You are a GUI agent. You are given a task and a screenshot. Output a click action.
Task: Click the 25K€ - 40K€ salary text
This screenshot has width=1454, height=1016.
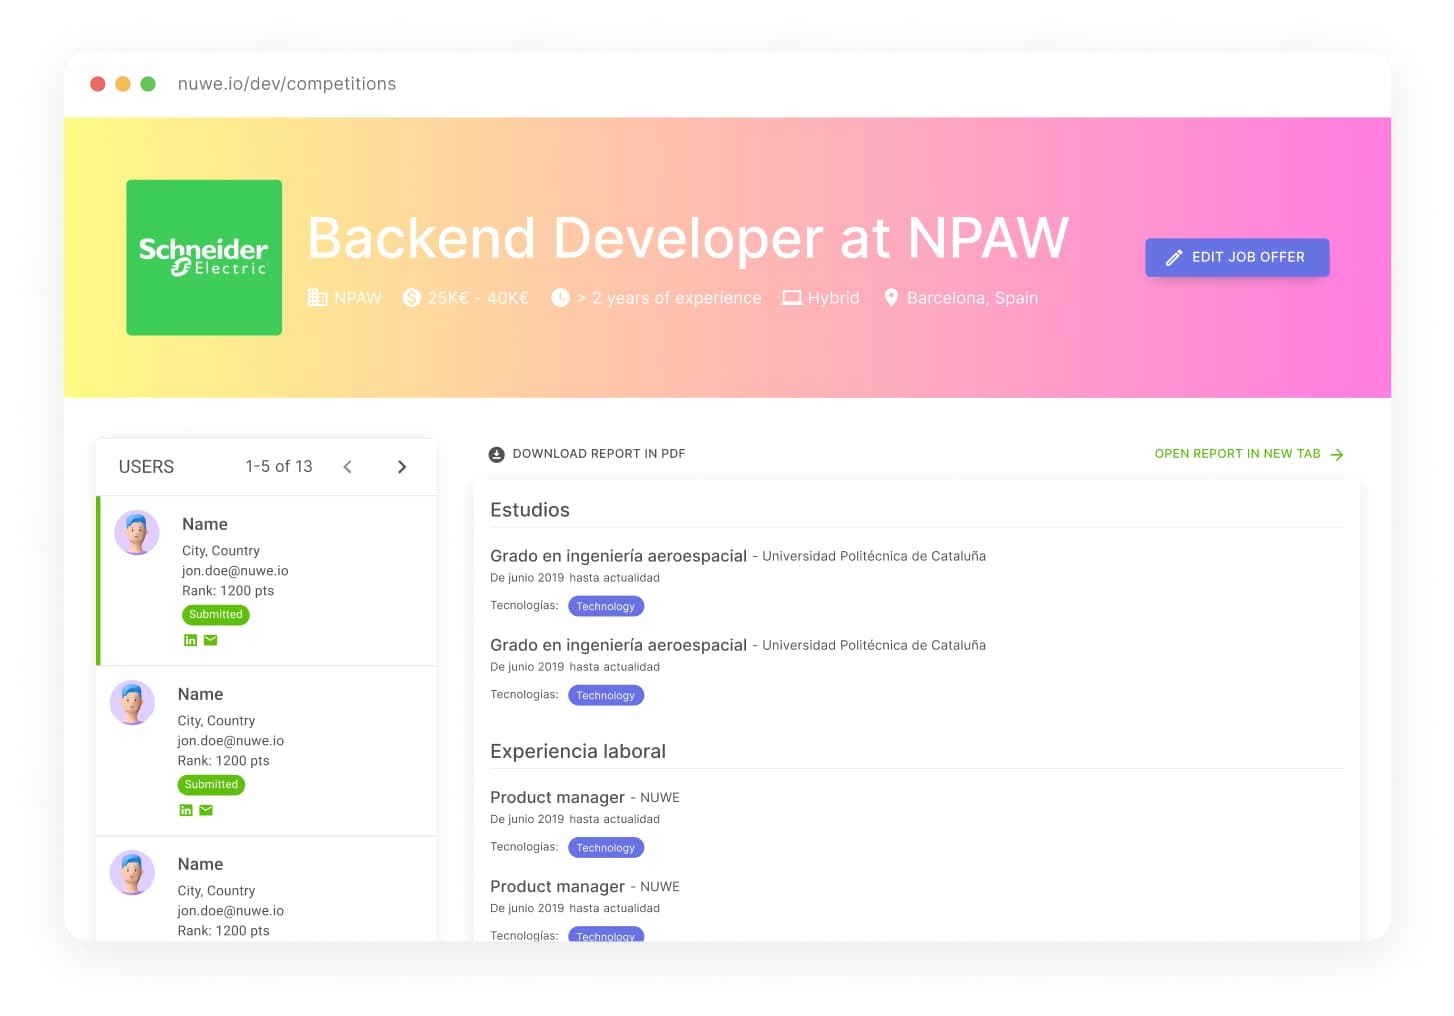tap(478, 298)
